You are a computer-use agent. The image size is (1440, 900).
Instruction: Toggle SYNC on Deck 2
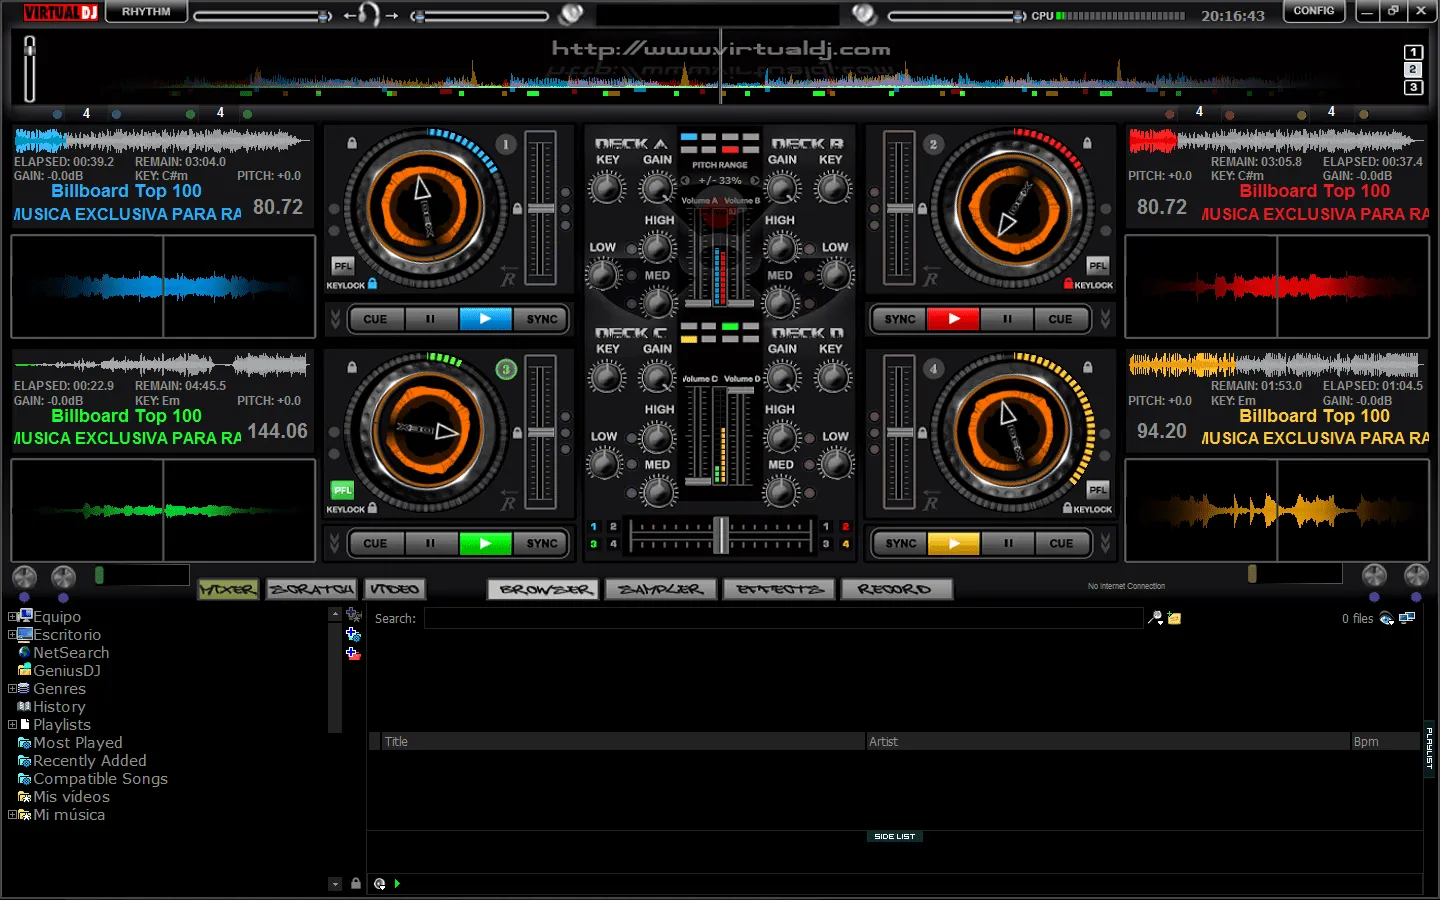[898, 319]
